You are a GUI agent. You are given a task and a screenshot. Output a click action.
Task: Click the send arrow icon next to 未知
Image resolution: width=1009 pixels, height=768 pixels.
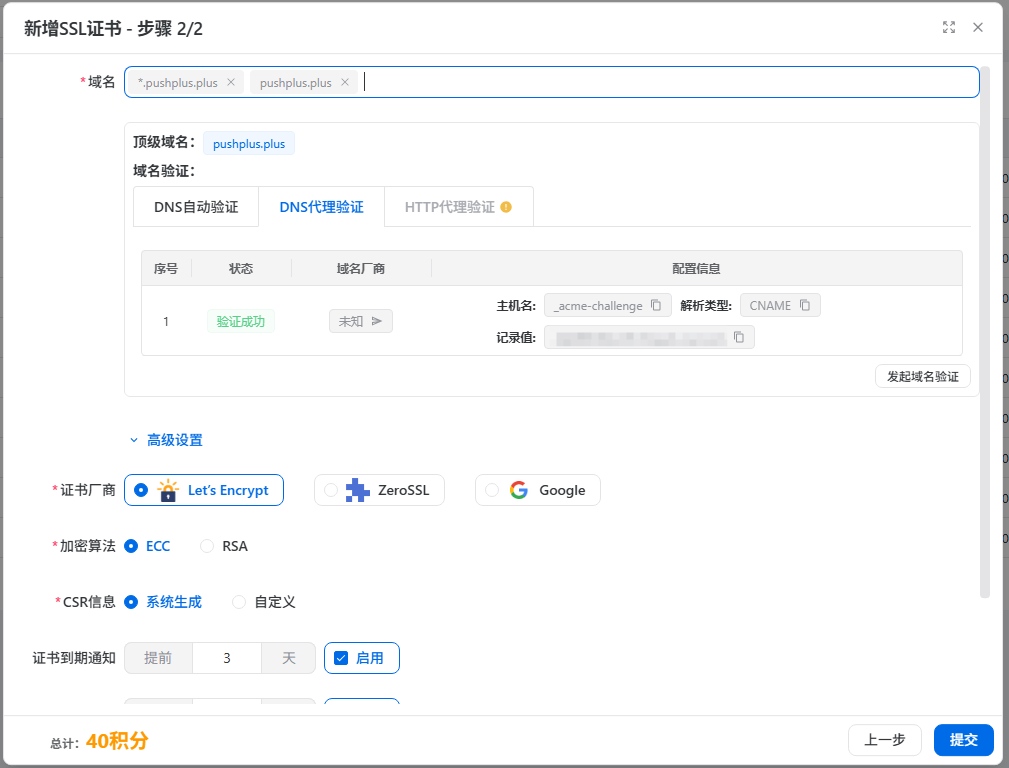tap(377, 321)
